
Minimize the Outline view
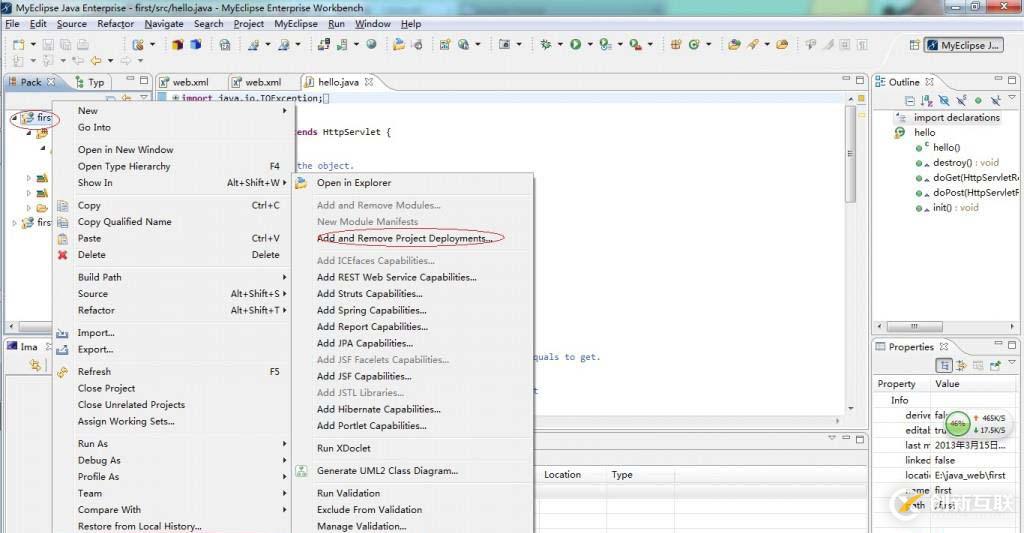click(x=998, y=79)
